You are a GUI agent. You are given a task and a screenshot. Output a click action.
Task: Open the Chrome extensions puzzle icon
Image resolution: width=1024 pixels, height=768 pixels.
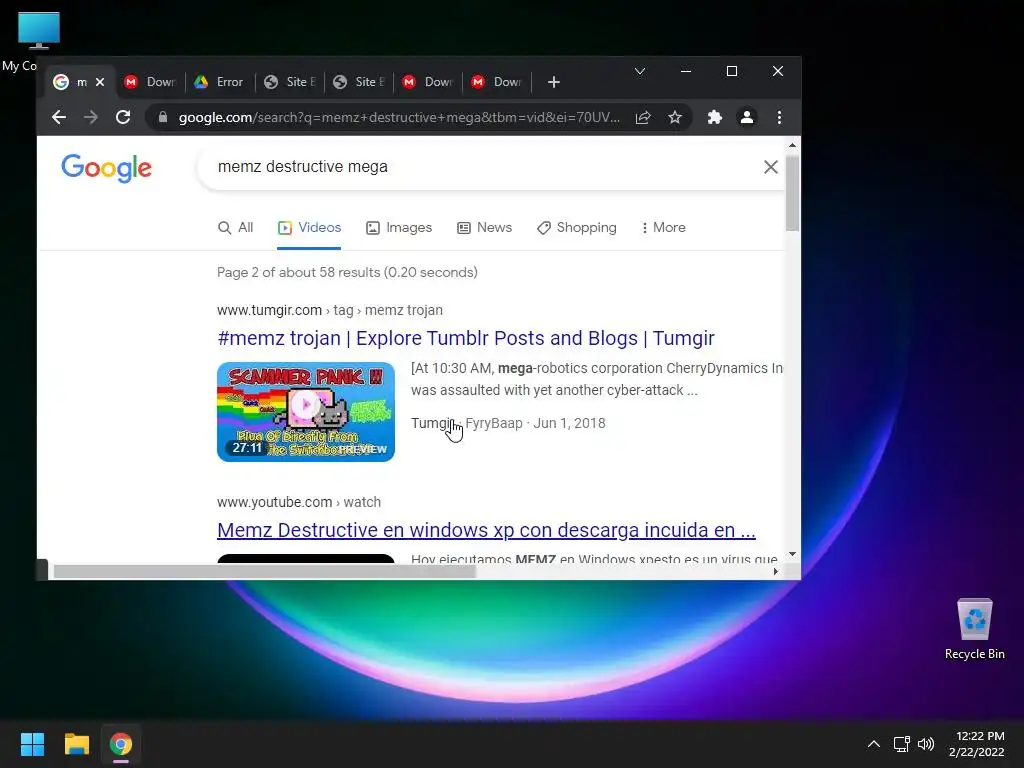click(714, 118)
